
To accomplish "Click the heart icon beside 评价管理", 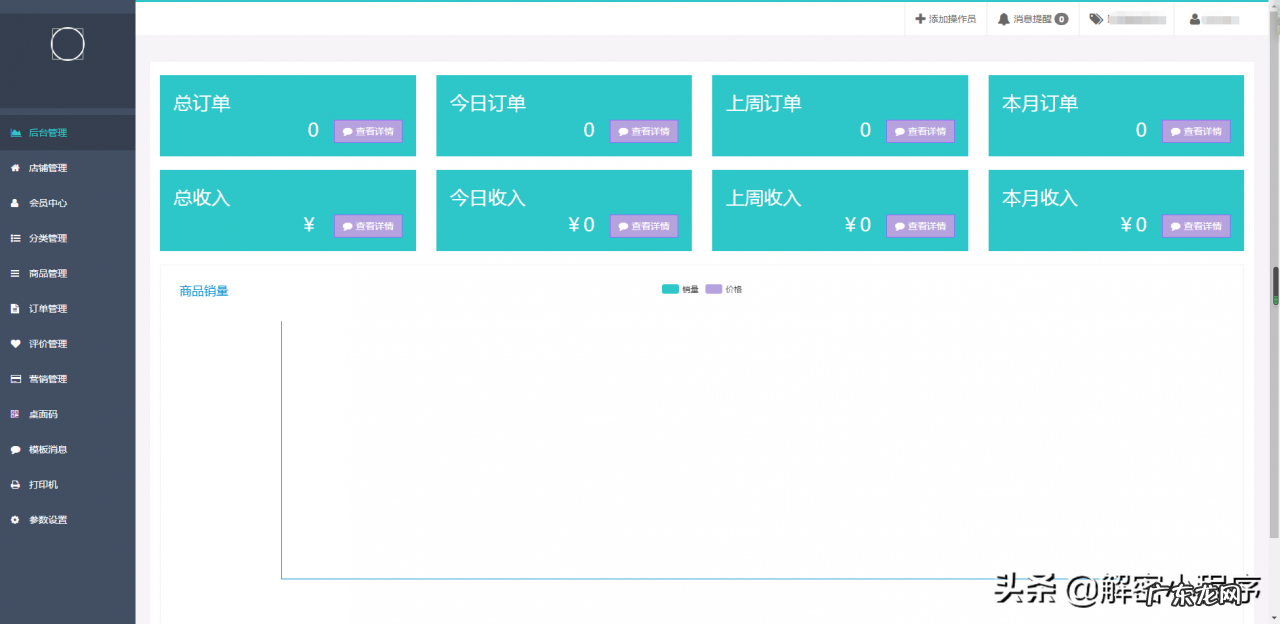I will point(15,344).
